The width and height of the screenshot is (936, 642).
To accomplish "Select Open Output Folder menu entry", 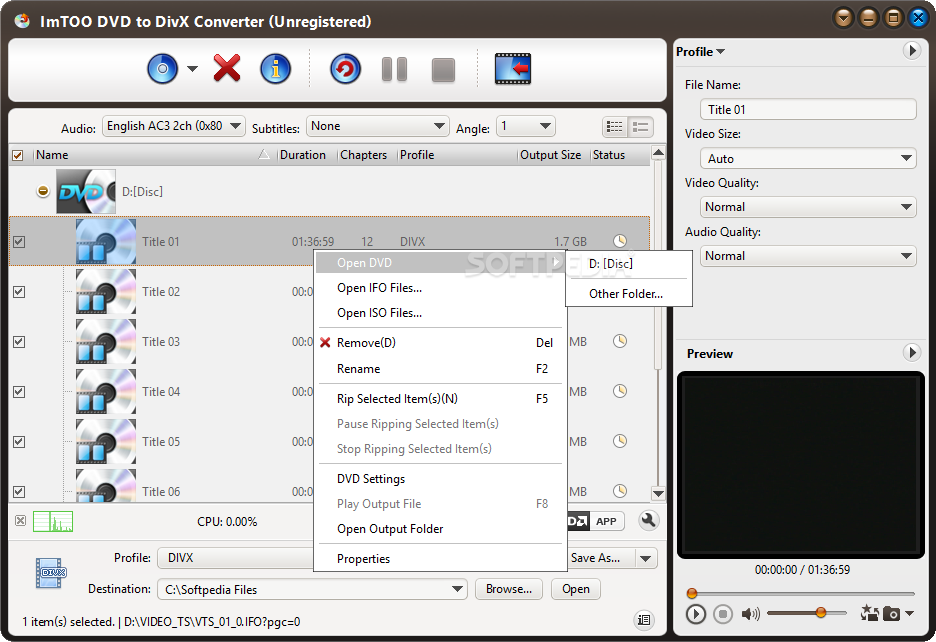I will click(x=438, y=529).
